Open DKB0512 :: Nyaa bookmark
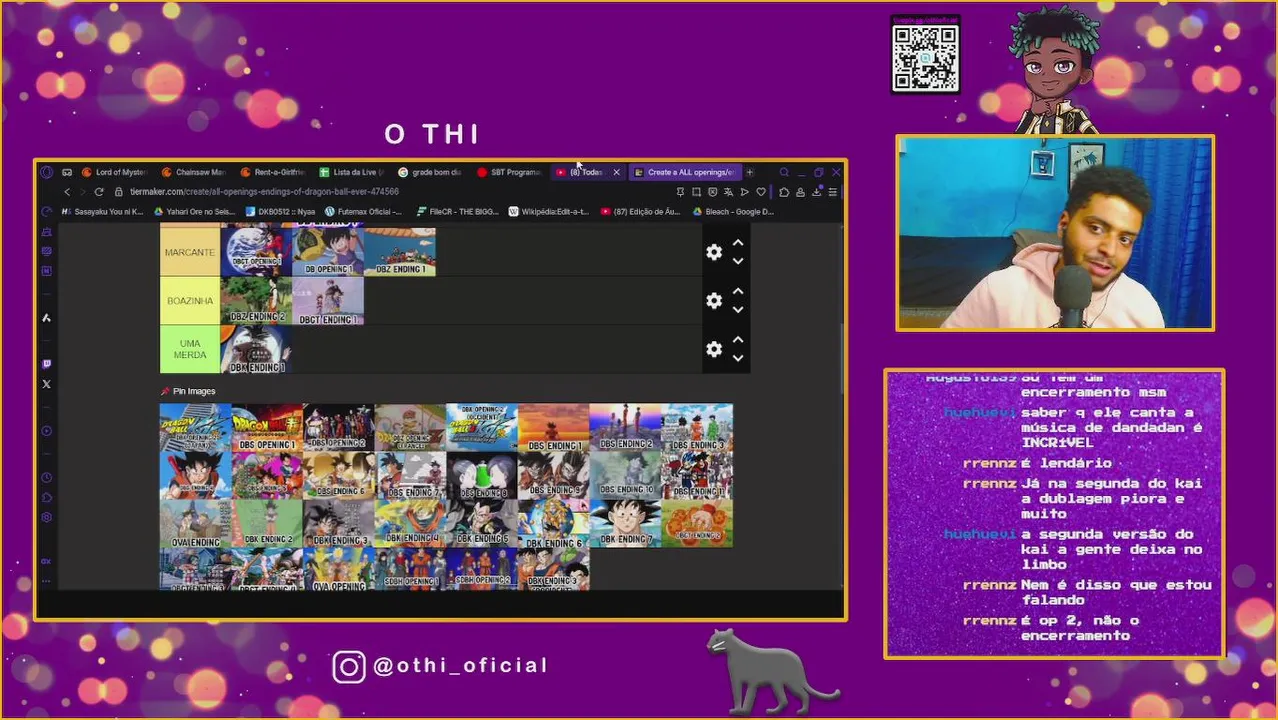1278x720 pixels. tap(281, 212)
